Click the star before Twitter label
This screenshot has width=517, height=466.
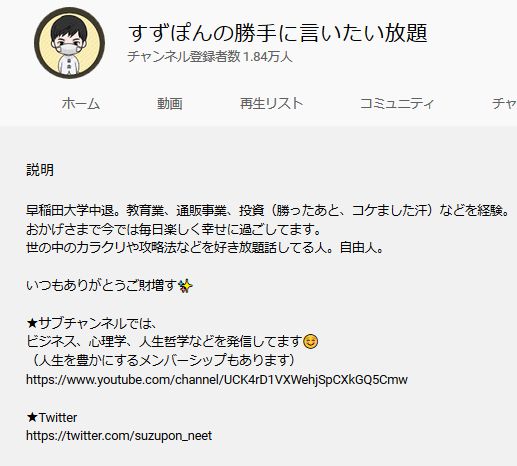[x=32, y=417]
